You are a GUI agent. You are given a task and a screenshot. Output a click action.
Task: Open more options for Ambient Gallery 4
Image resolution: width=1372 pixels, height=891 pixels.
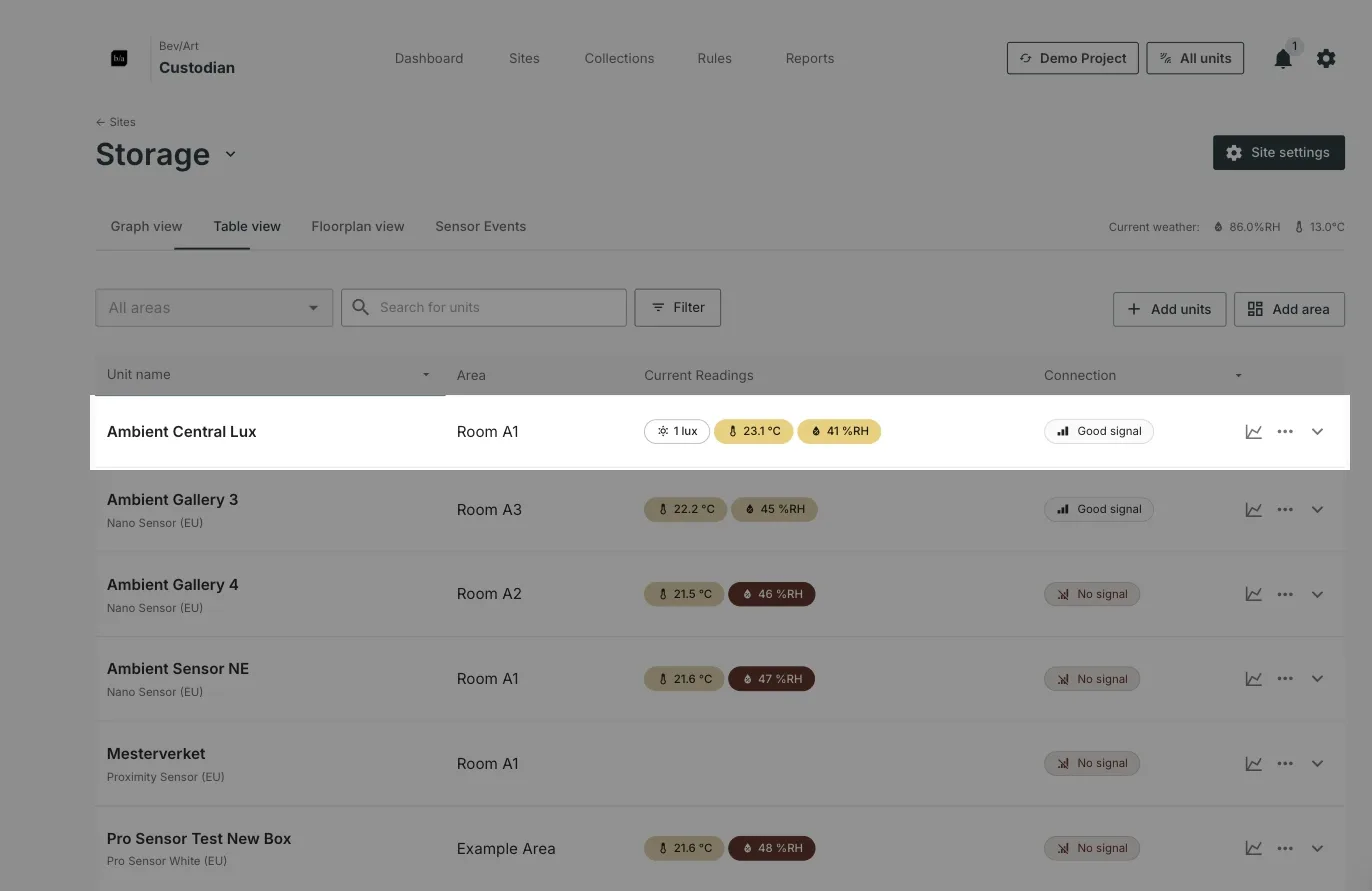[x=1285, y=594]
